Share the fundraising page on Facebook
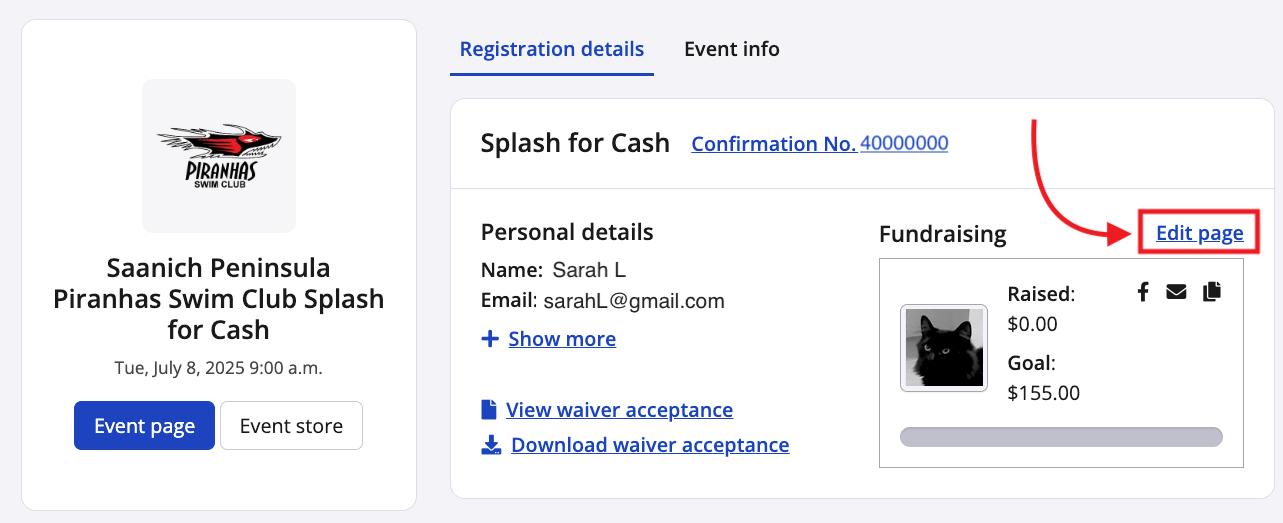Image resolution: width=1283 pixels, height=523 pixels. (1143, 292)
